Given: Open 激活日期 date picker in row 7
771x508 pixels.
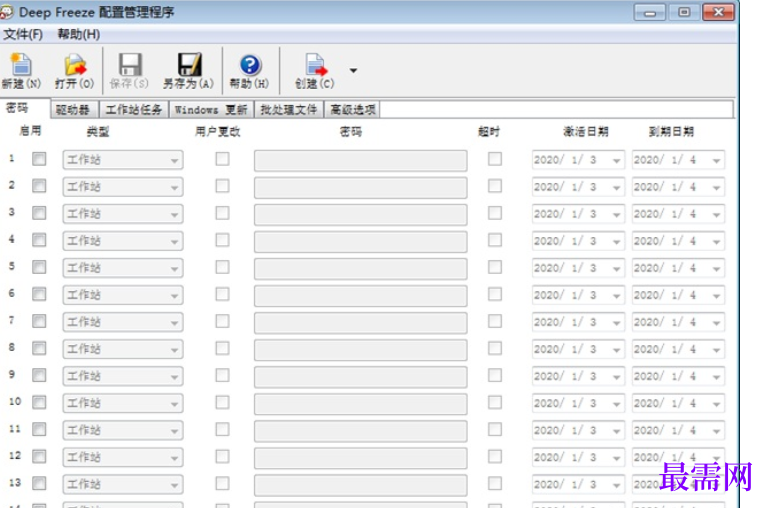Looking at the screenshot, I should pyautogui.click(x=578, y=322).
